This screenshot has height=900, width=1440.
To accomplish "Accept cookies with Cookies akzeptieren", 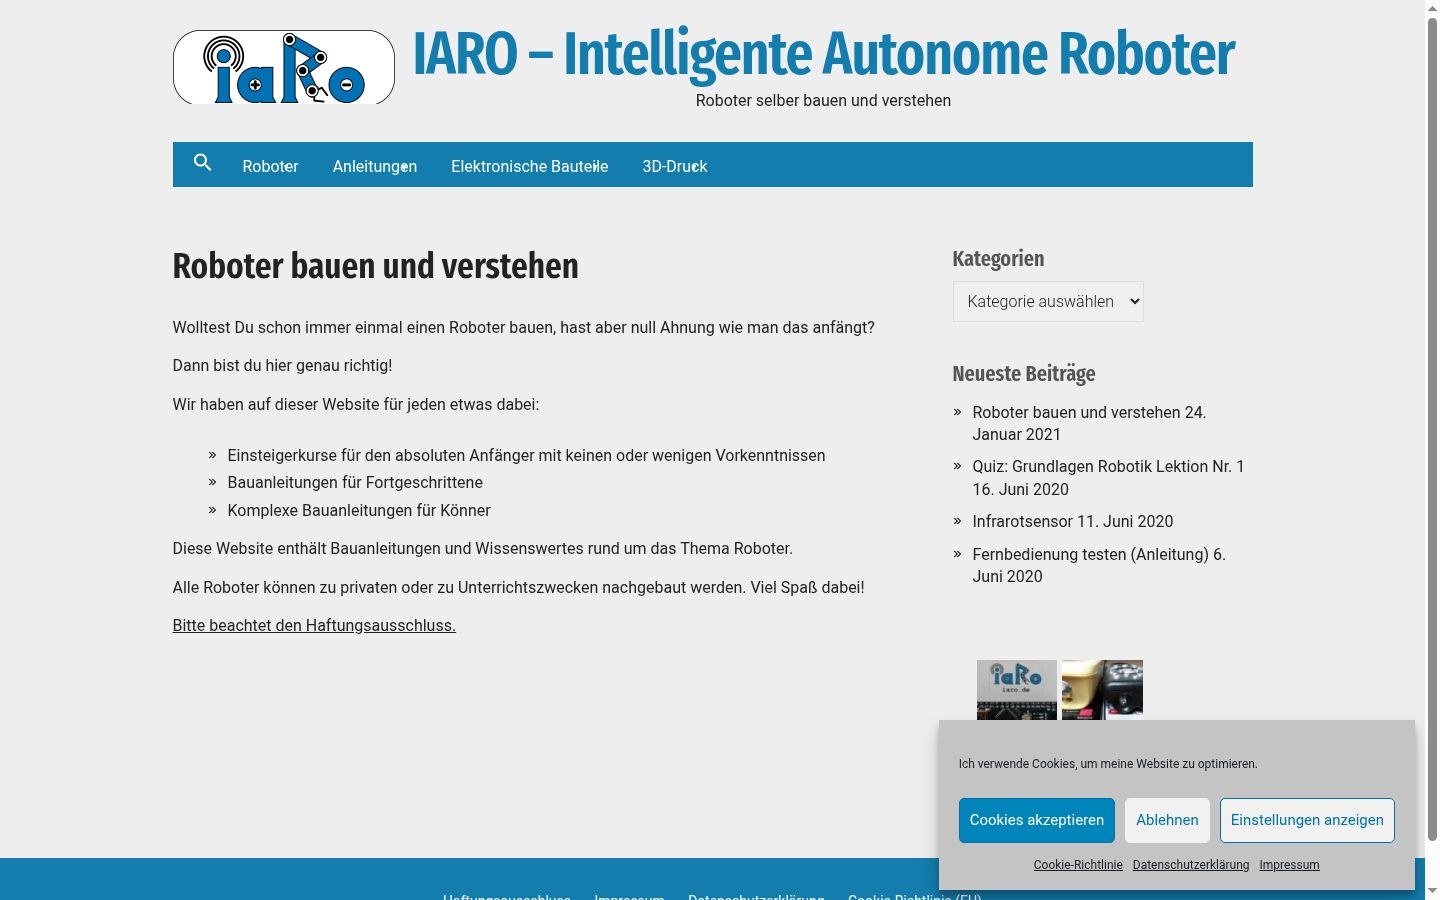I will (1037, 820).
